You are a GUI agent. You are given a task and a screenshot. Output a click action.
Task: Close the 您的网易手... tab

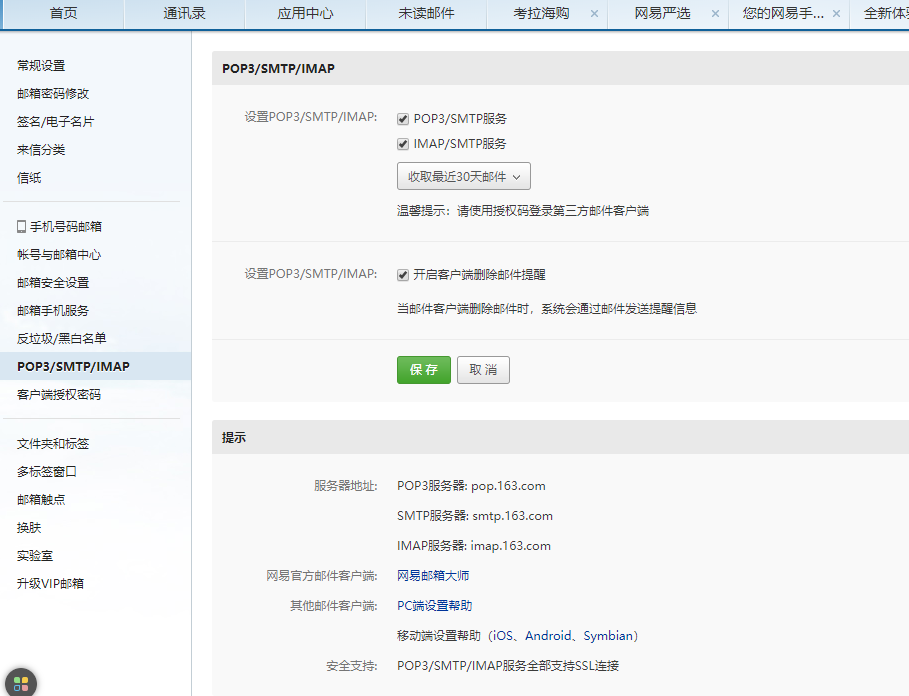coord(836,14)
